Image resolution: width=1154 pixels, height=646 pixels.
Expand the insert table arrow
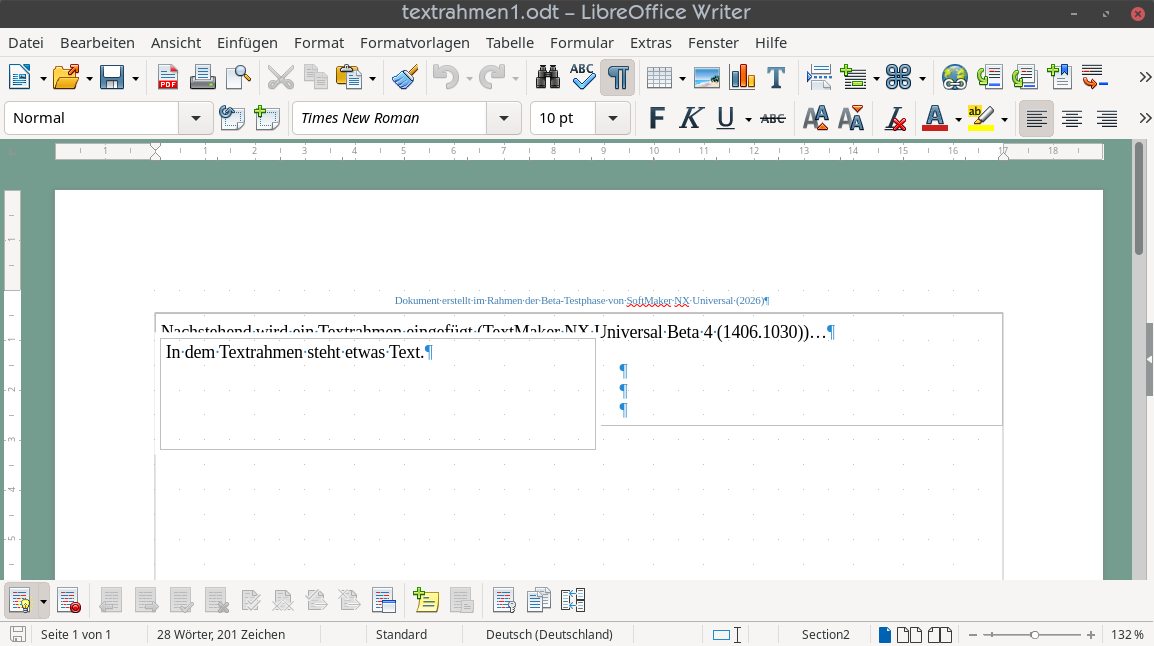click(x=682, y=79)
